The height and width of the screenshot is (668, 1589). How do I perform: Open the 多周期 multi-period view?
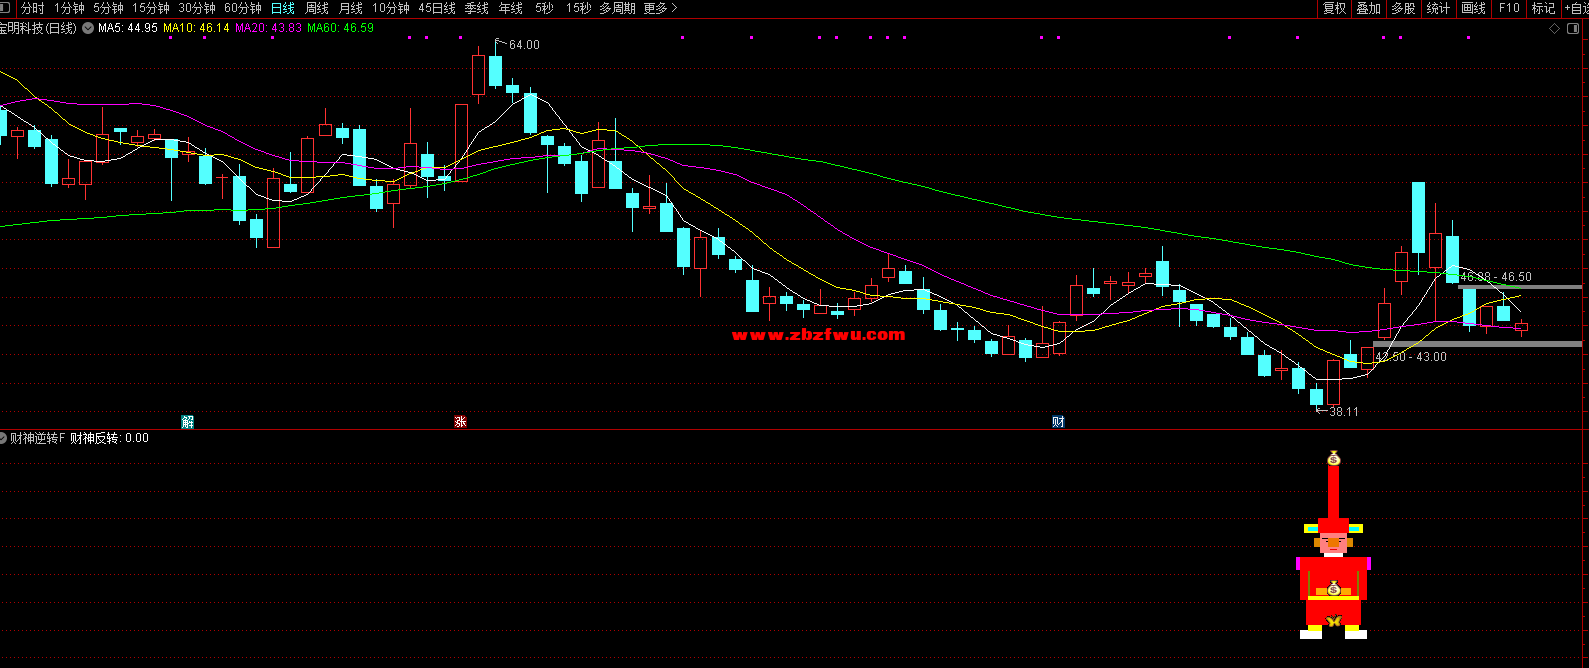click(x=618, y=8)
